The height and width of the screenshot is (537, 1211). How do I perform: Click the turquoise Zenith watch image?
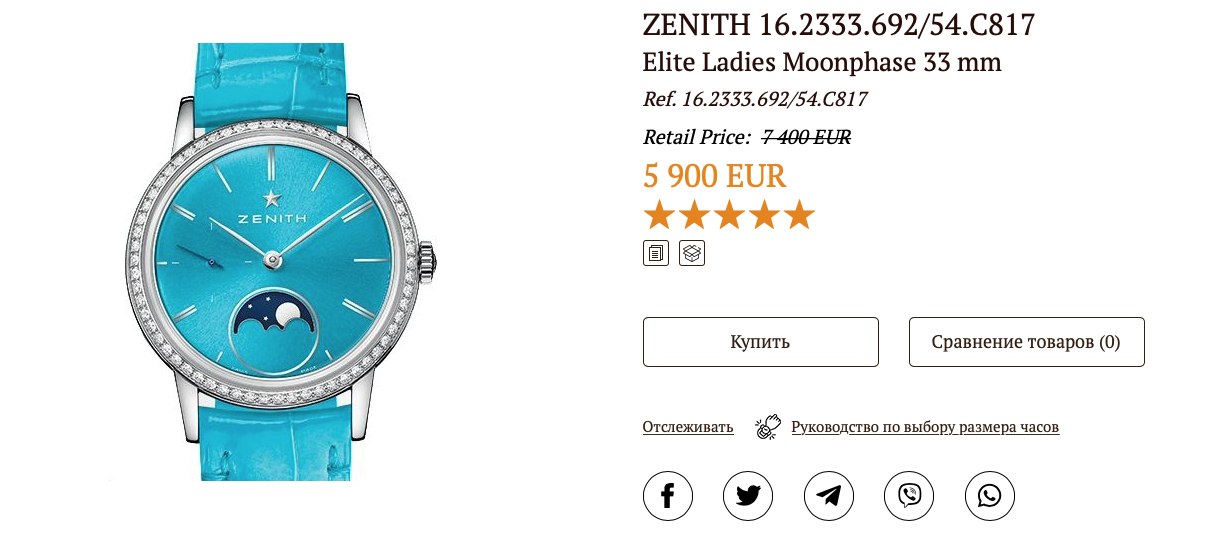(283, 262)
